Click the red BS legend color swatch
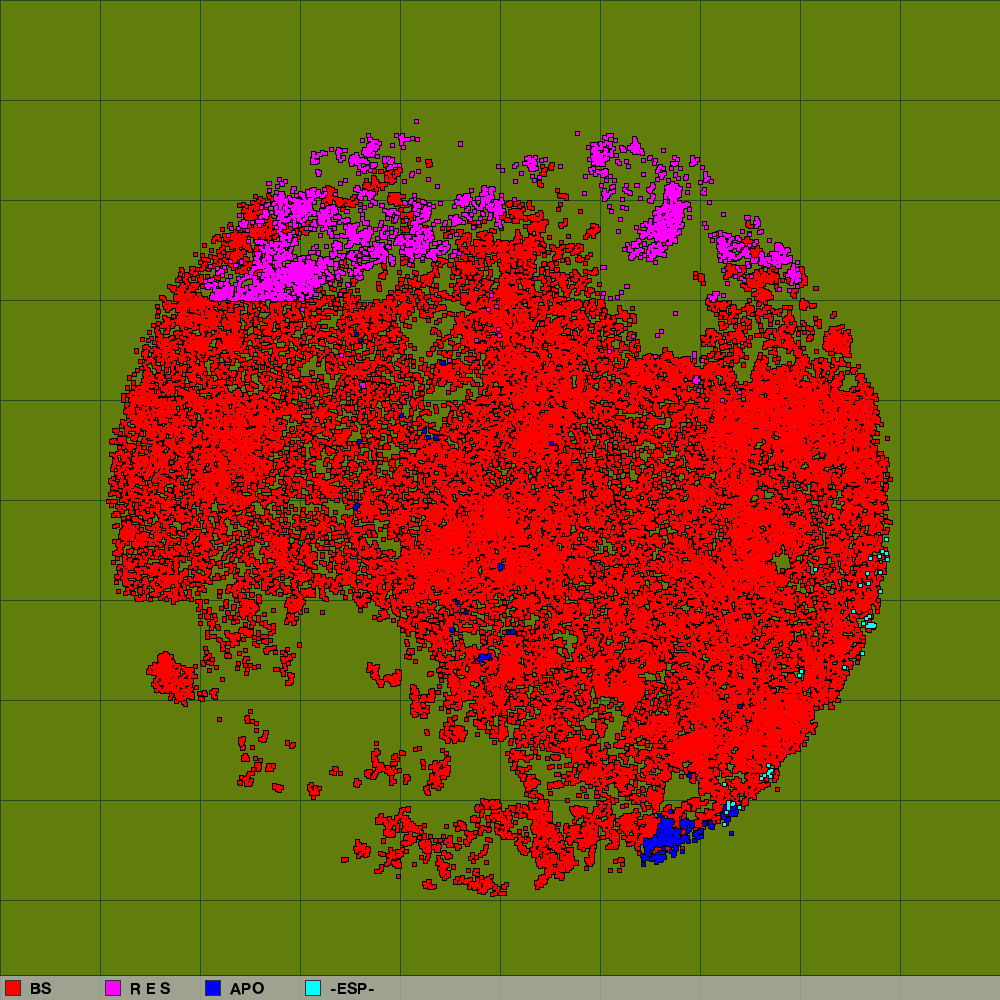Image resolution: width=1000 pixels, height=1000 pixels. coord(13,988)
